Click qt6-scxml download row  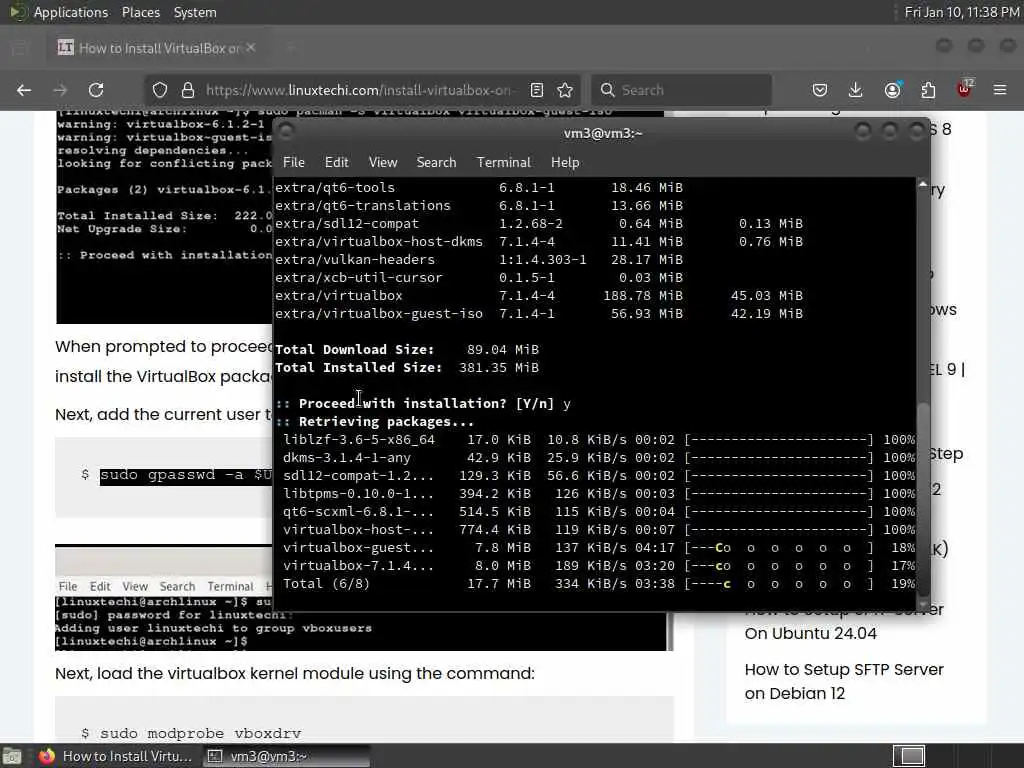pyautogui.click(x=598, y=512)
